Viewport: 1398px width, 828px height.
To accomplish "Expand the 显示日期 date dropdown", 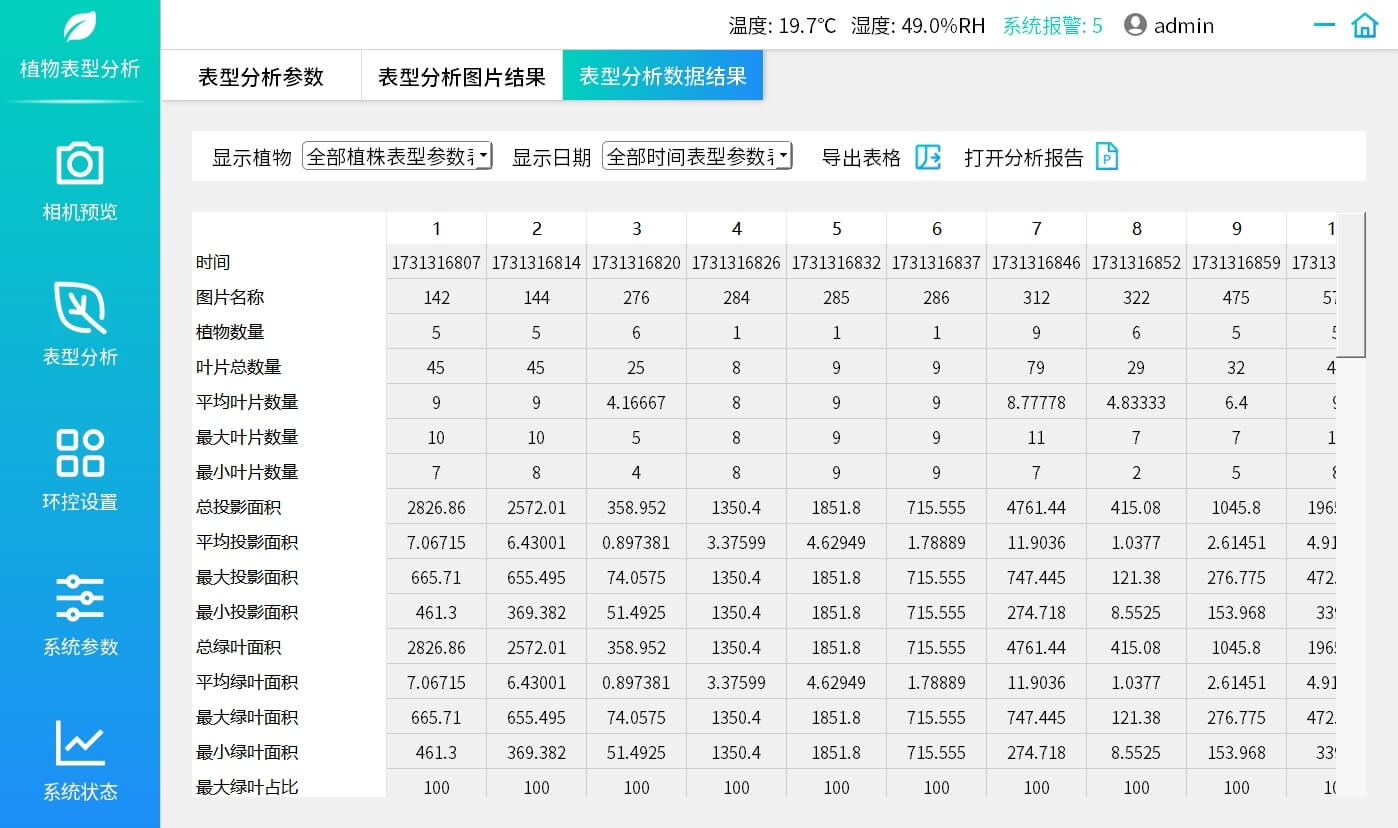I will point(697,156).
